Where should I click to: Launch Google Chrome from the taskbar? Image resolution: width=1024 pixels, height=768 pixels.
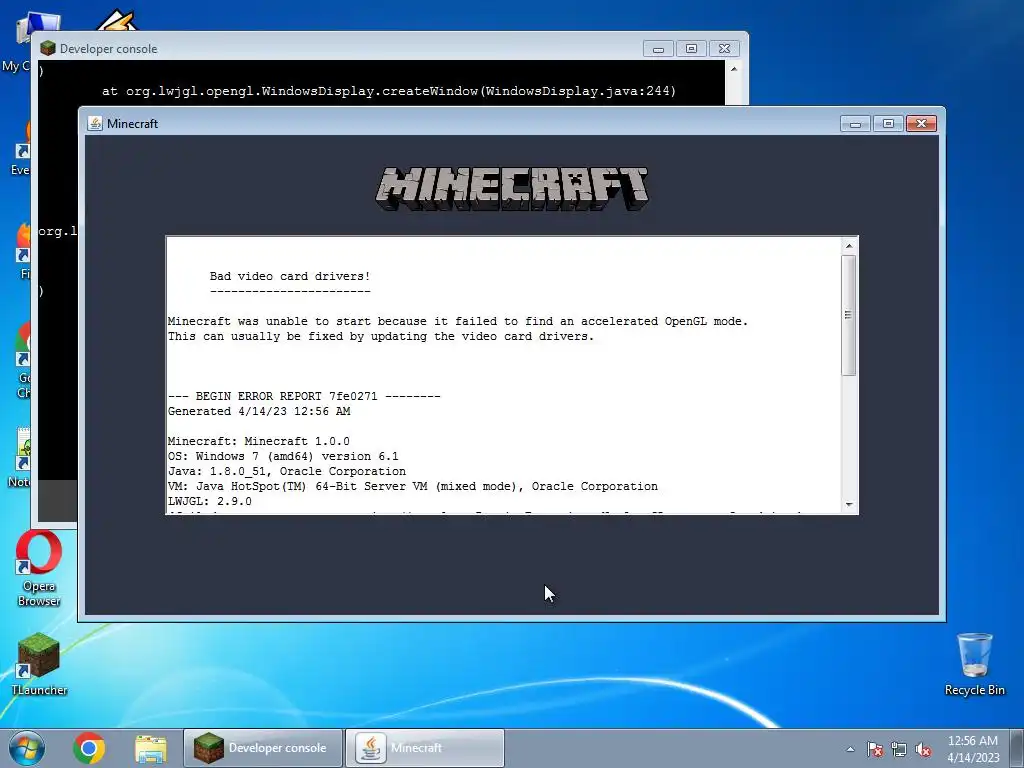click(89, 748)
